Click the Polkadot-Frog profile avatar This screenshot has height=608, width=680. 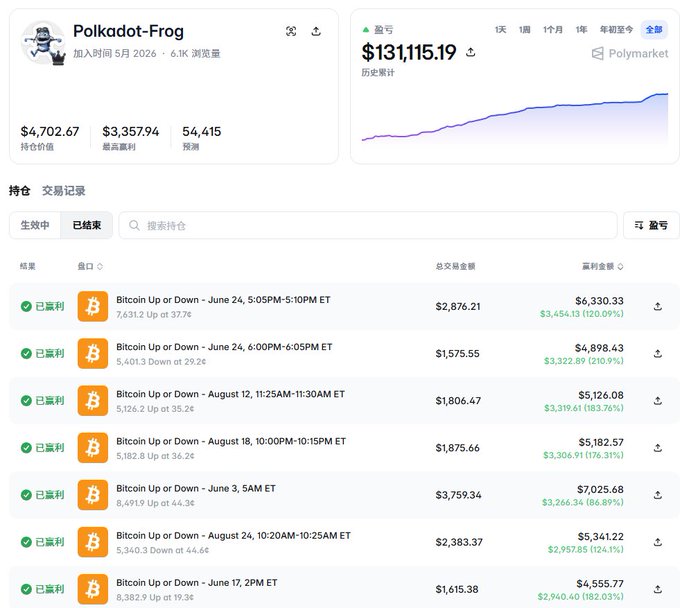43,42
